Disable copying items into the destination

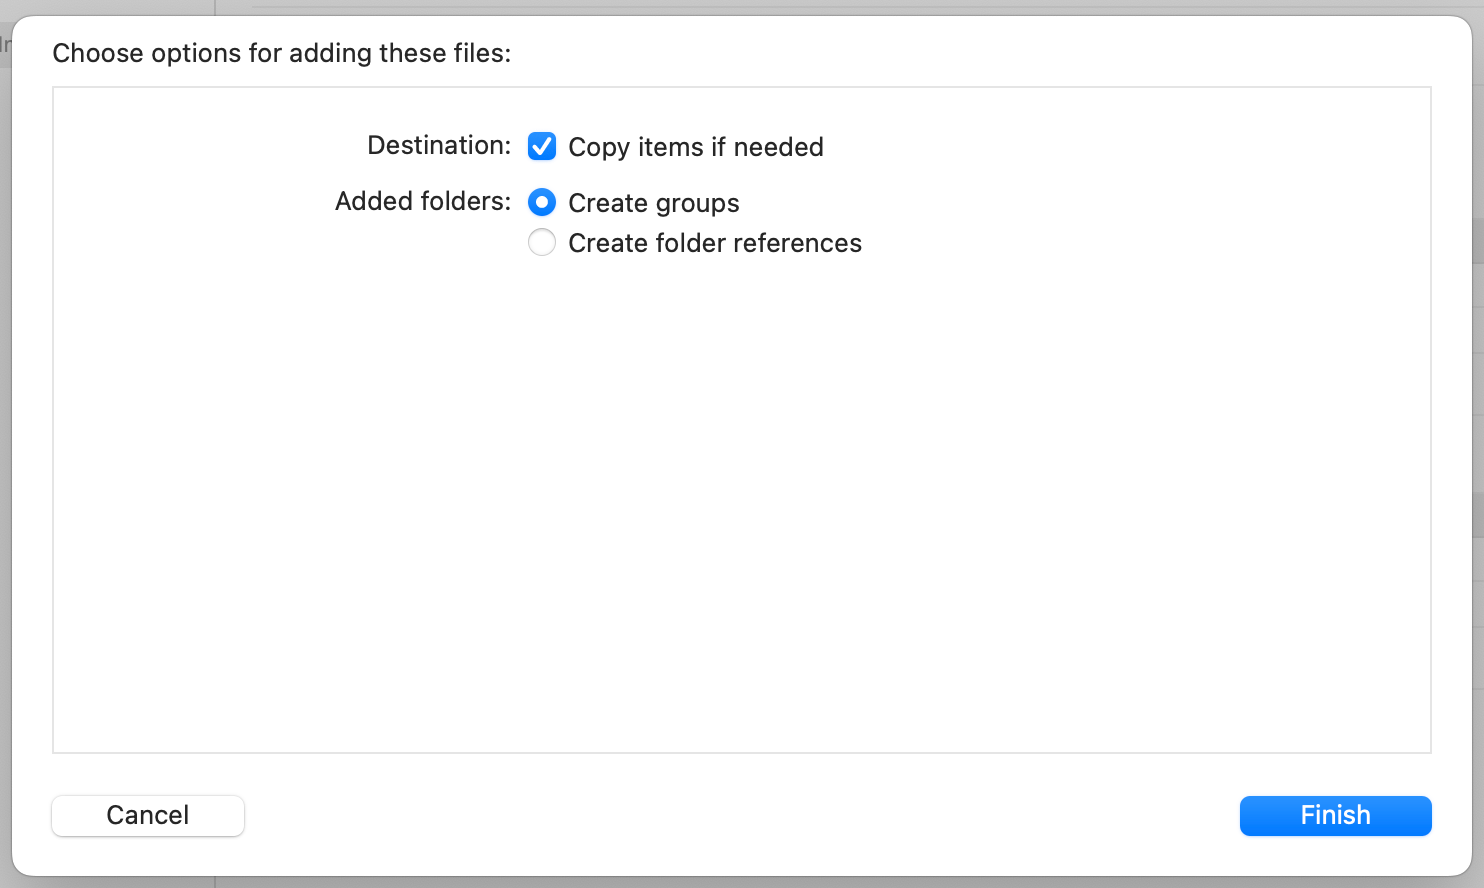(x=542, y=147)
